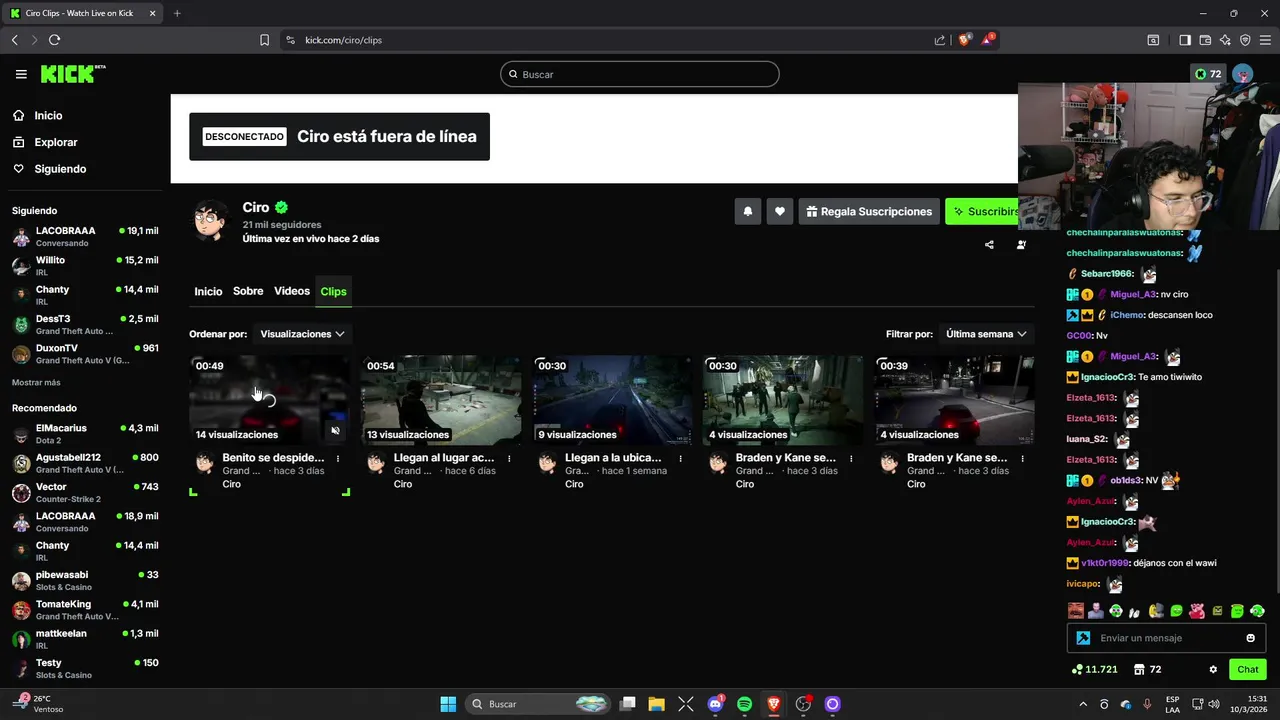Open the user profile avatar menu
Screen dimensions: 1280x720
(x=1243, y=74)
